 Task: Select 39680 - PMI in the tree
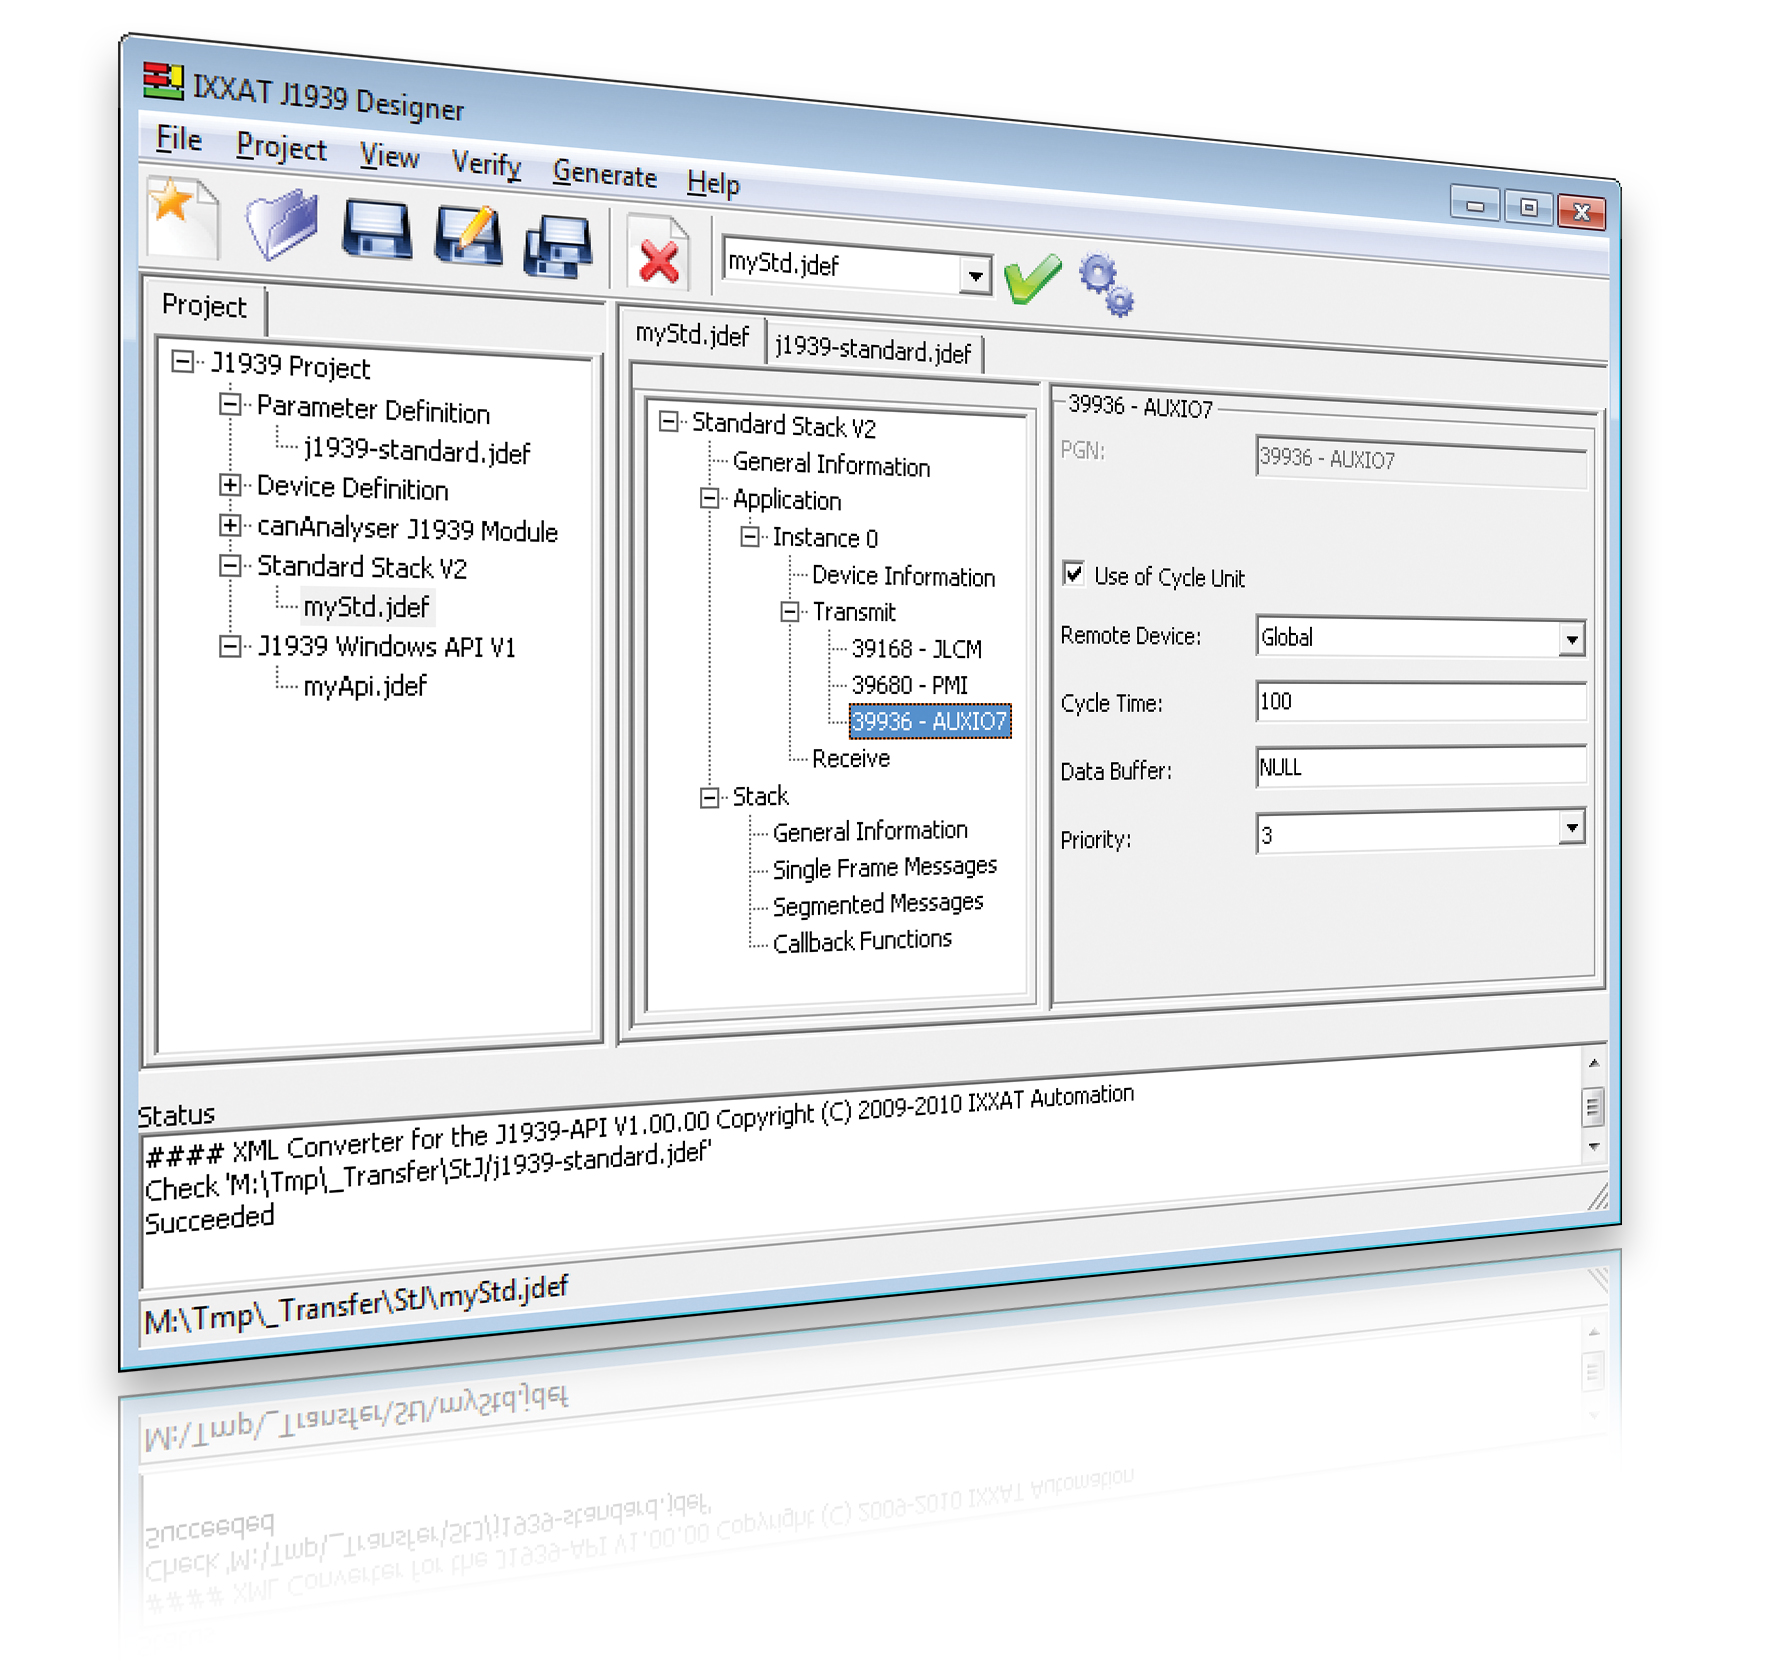coord(909,685)
